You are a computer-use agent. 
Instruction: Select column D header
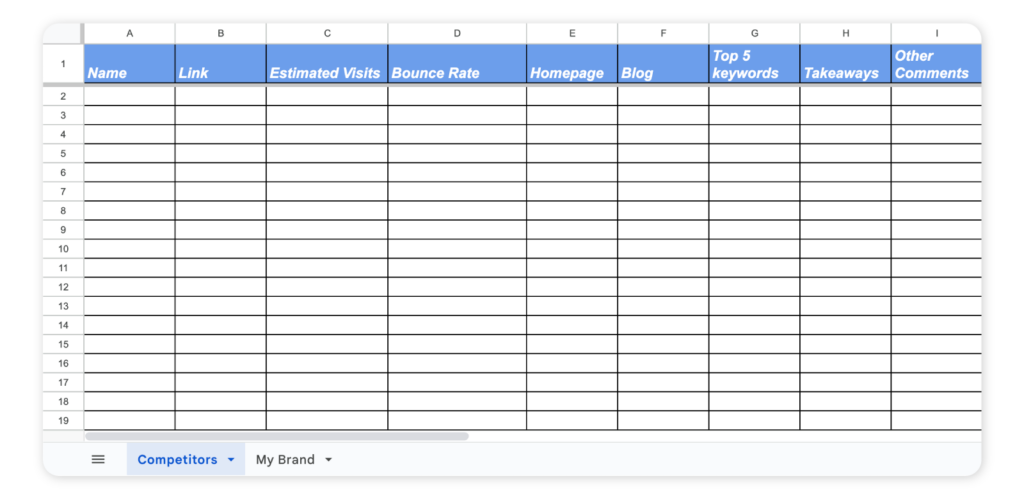click(x=457, y=33)
